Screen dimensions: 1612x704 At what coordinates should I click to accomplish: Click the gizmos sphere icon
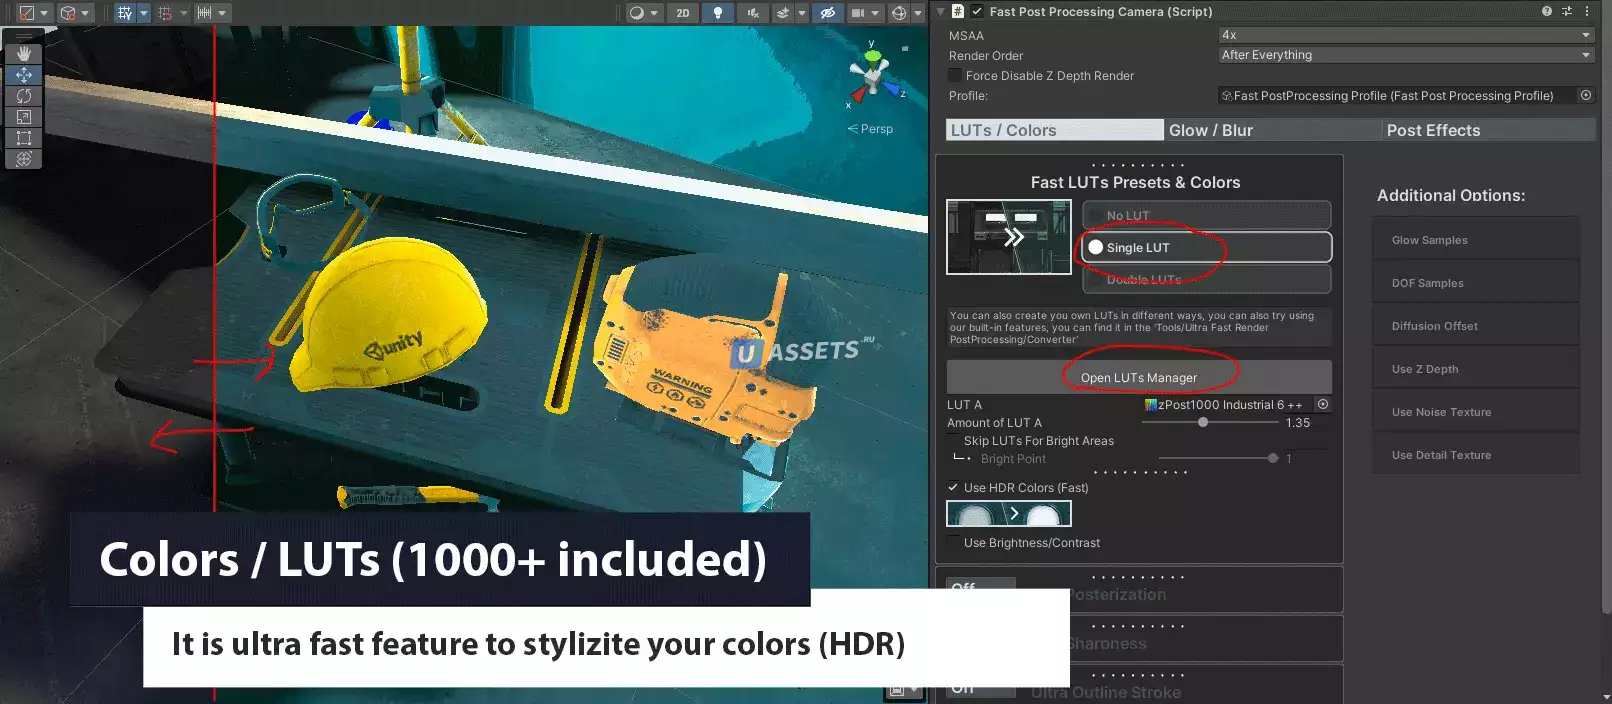tap(899, 13)
